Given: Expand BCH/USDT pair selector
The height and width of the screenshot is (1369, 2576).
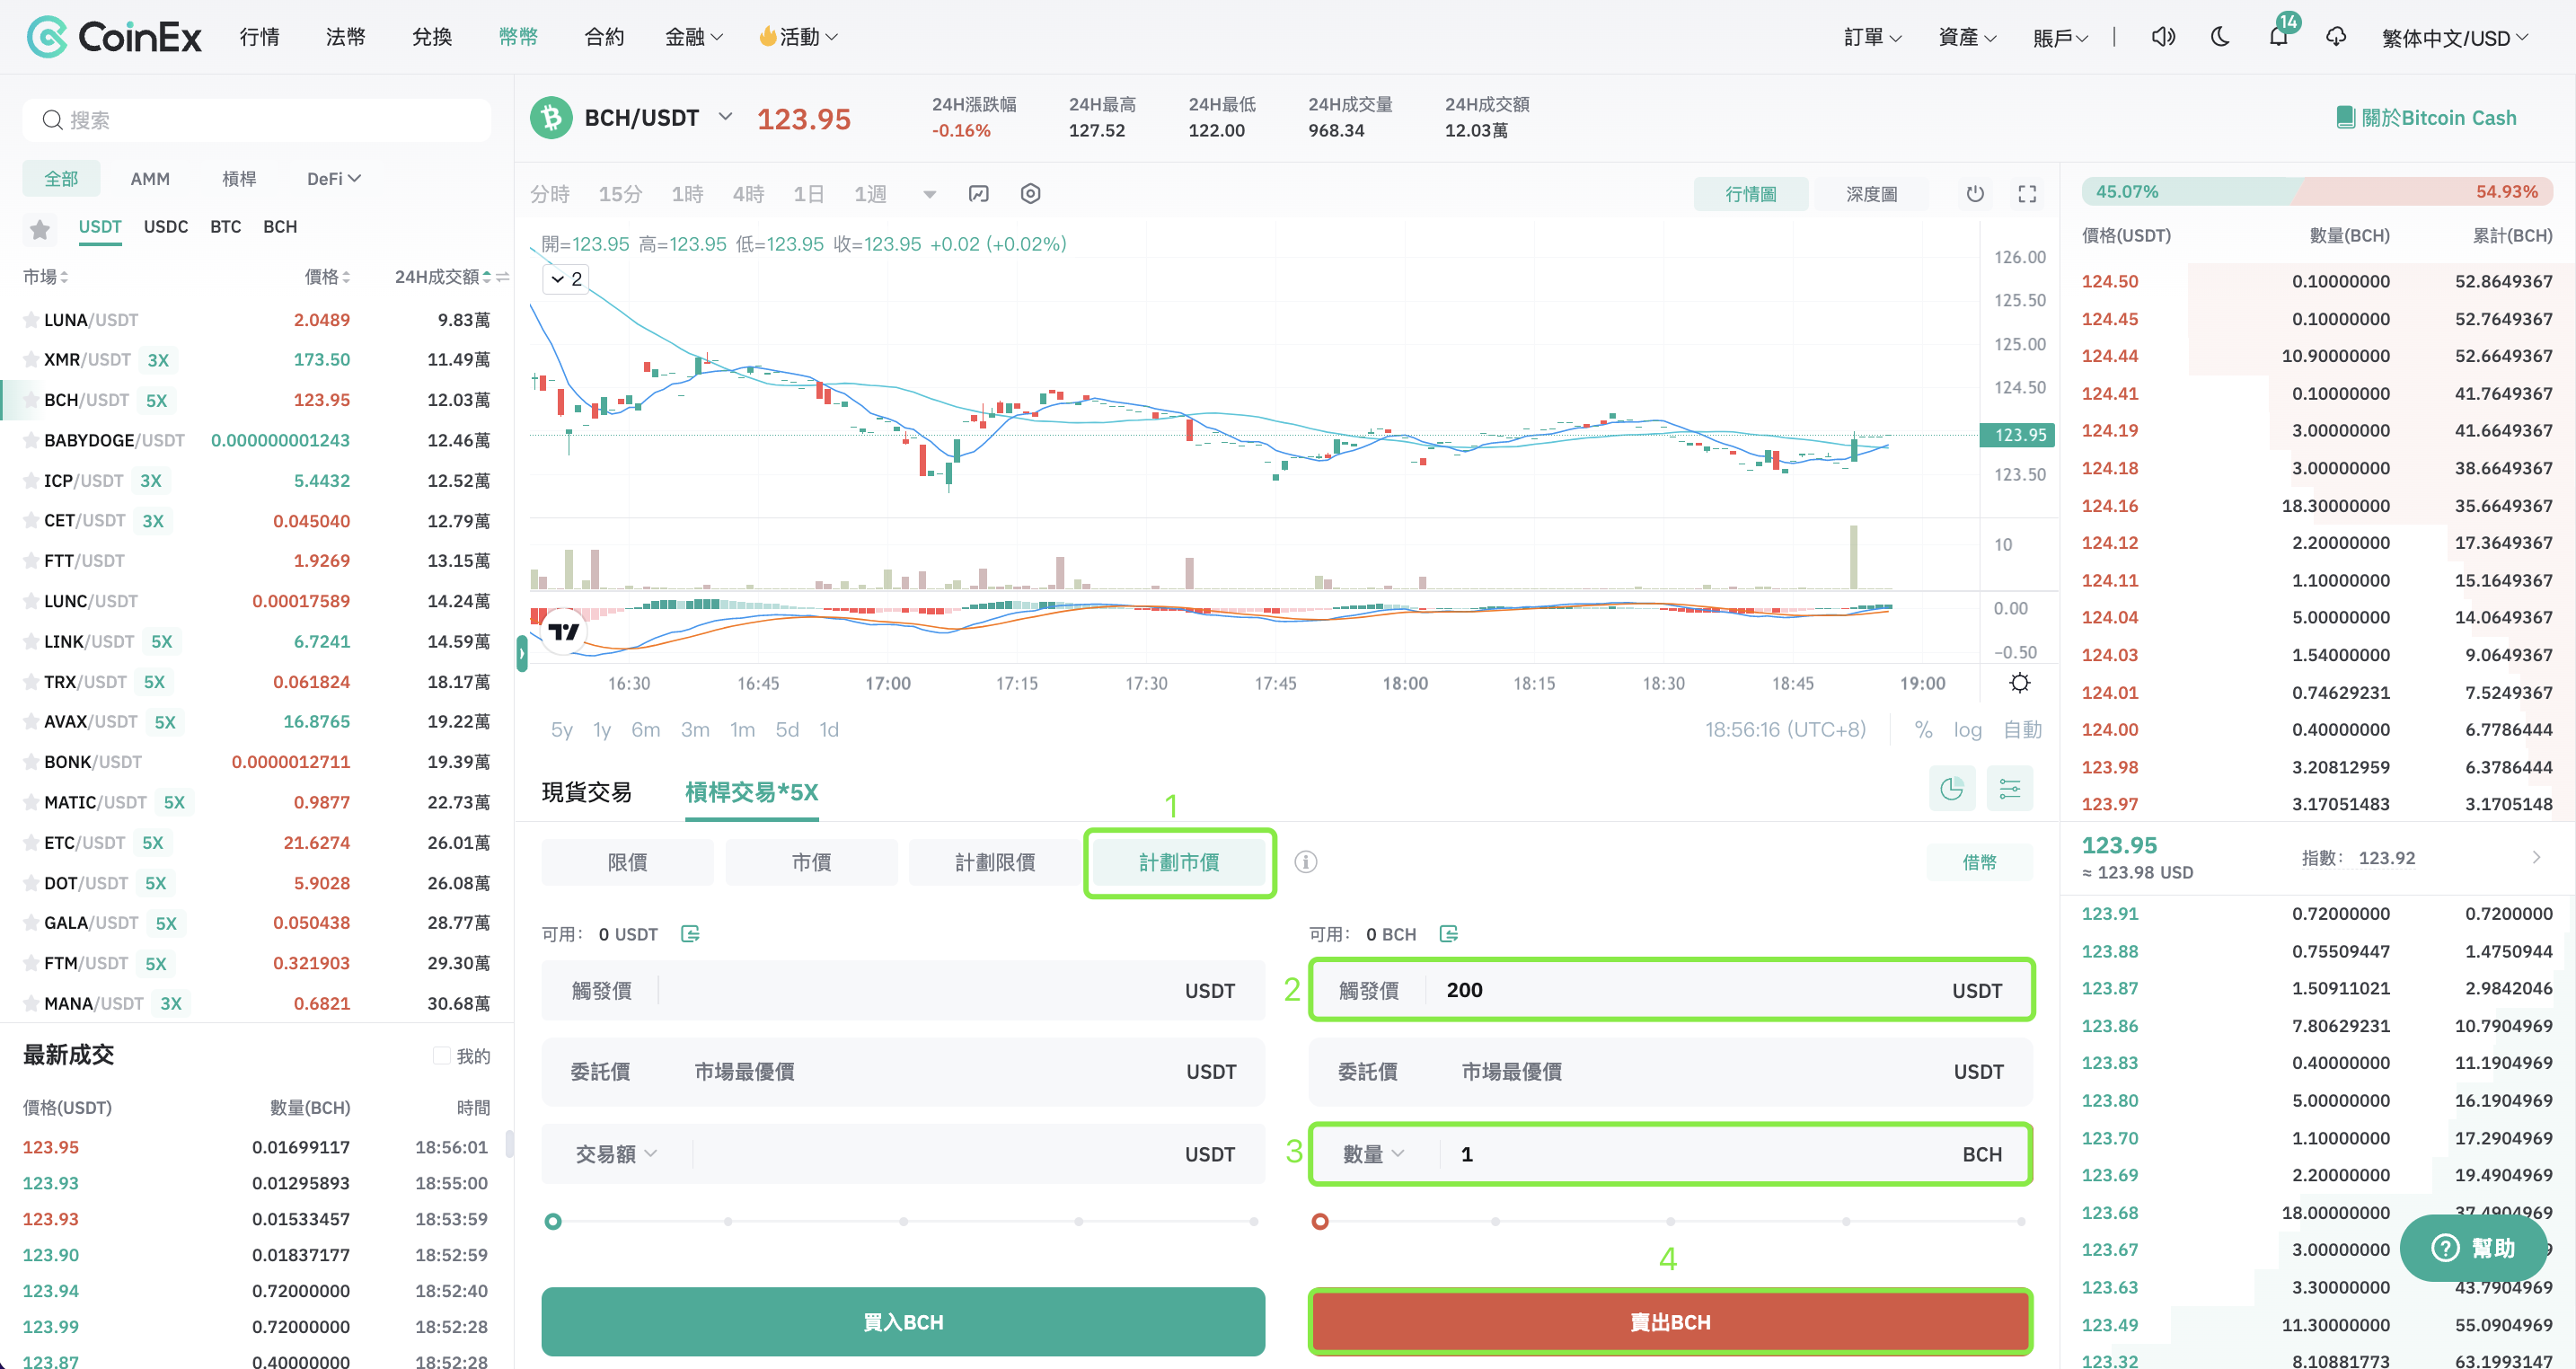Looking at the screenshot, I should pyautogui.click(x=726, y=117).
